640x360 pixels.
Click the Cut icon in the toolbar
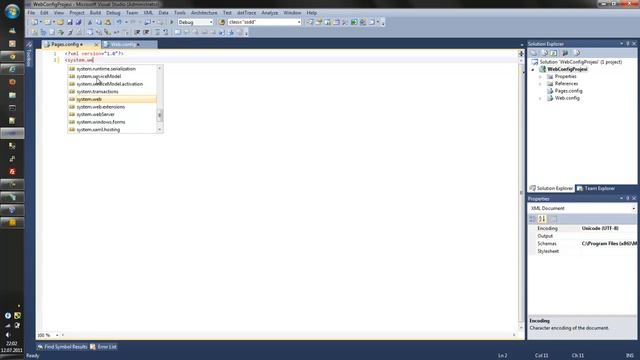click(x=90, y=22)
